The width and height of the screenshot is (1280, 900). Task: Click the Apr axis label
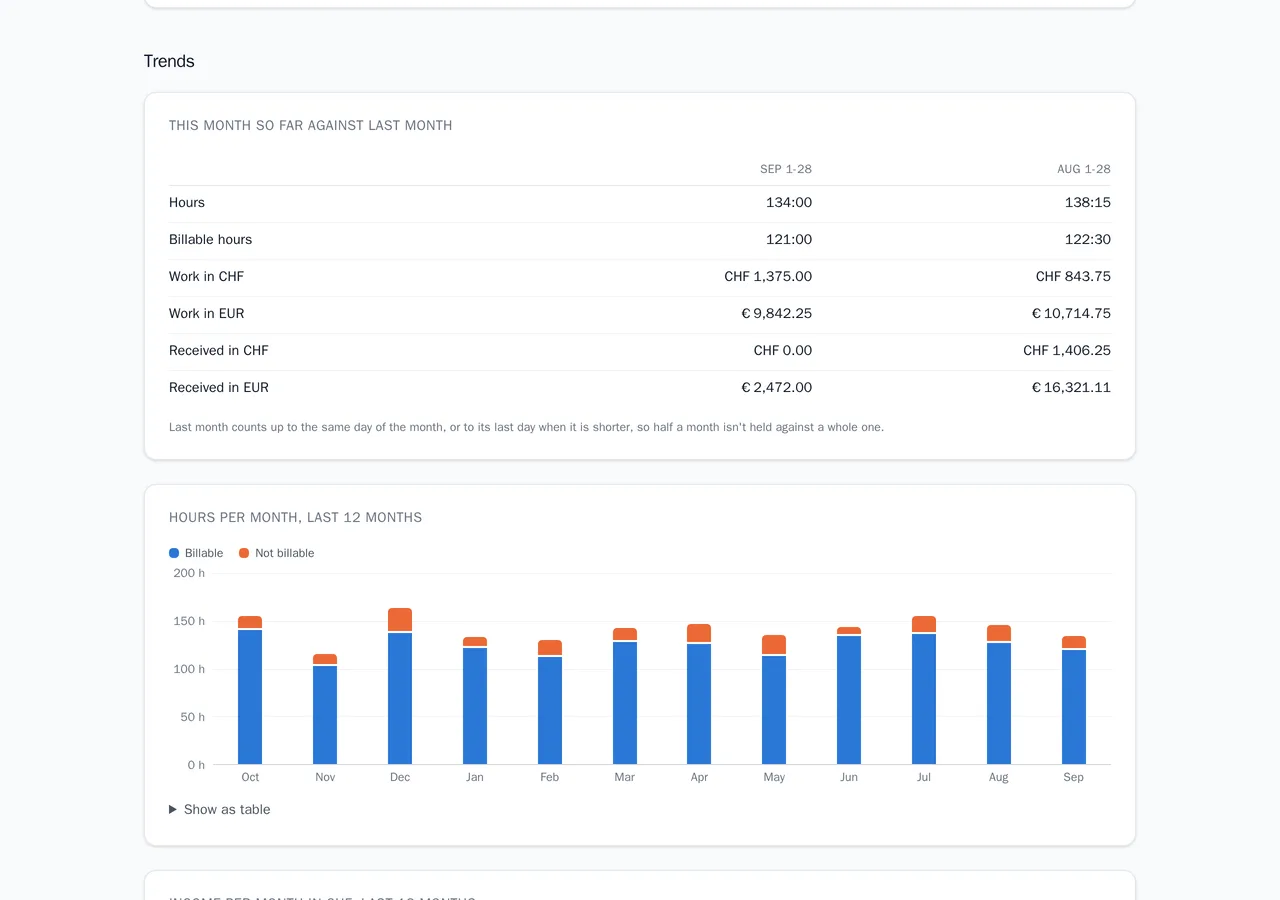[699, 777]
